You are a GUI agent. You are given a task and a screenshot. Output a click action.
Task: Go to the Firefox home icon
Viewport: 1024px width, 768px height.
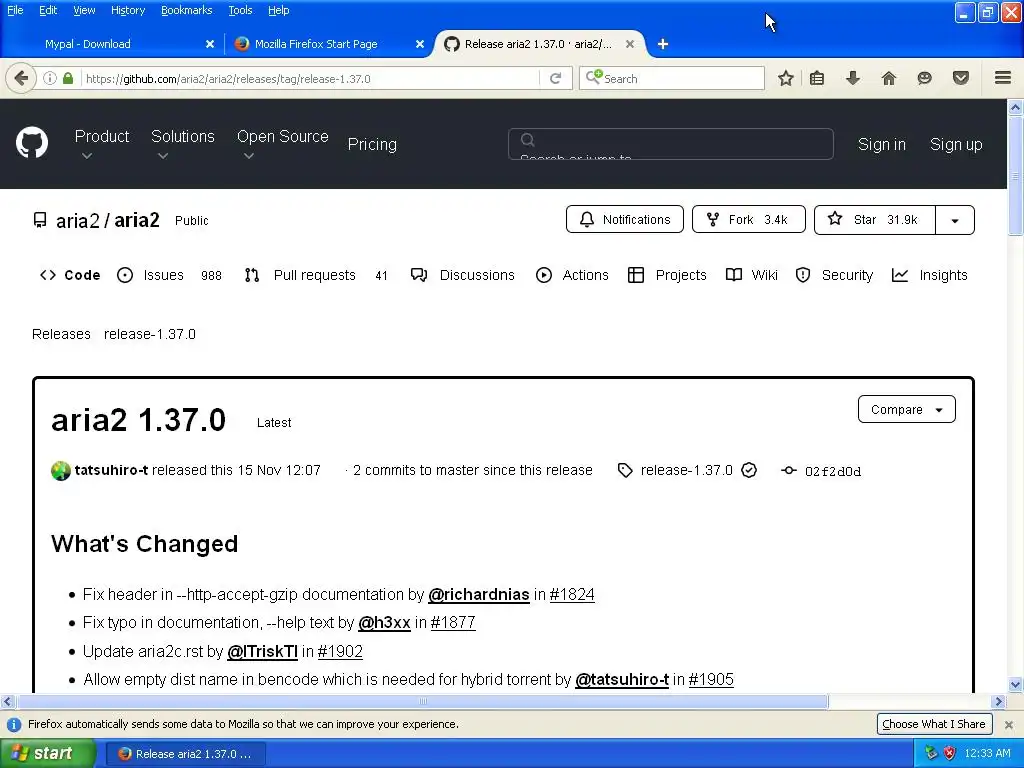(889, 78)
